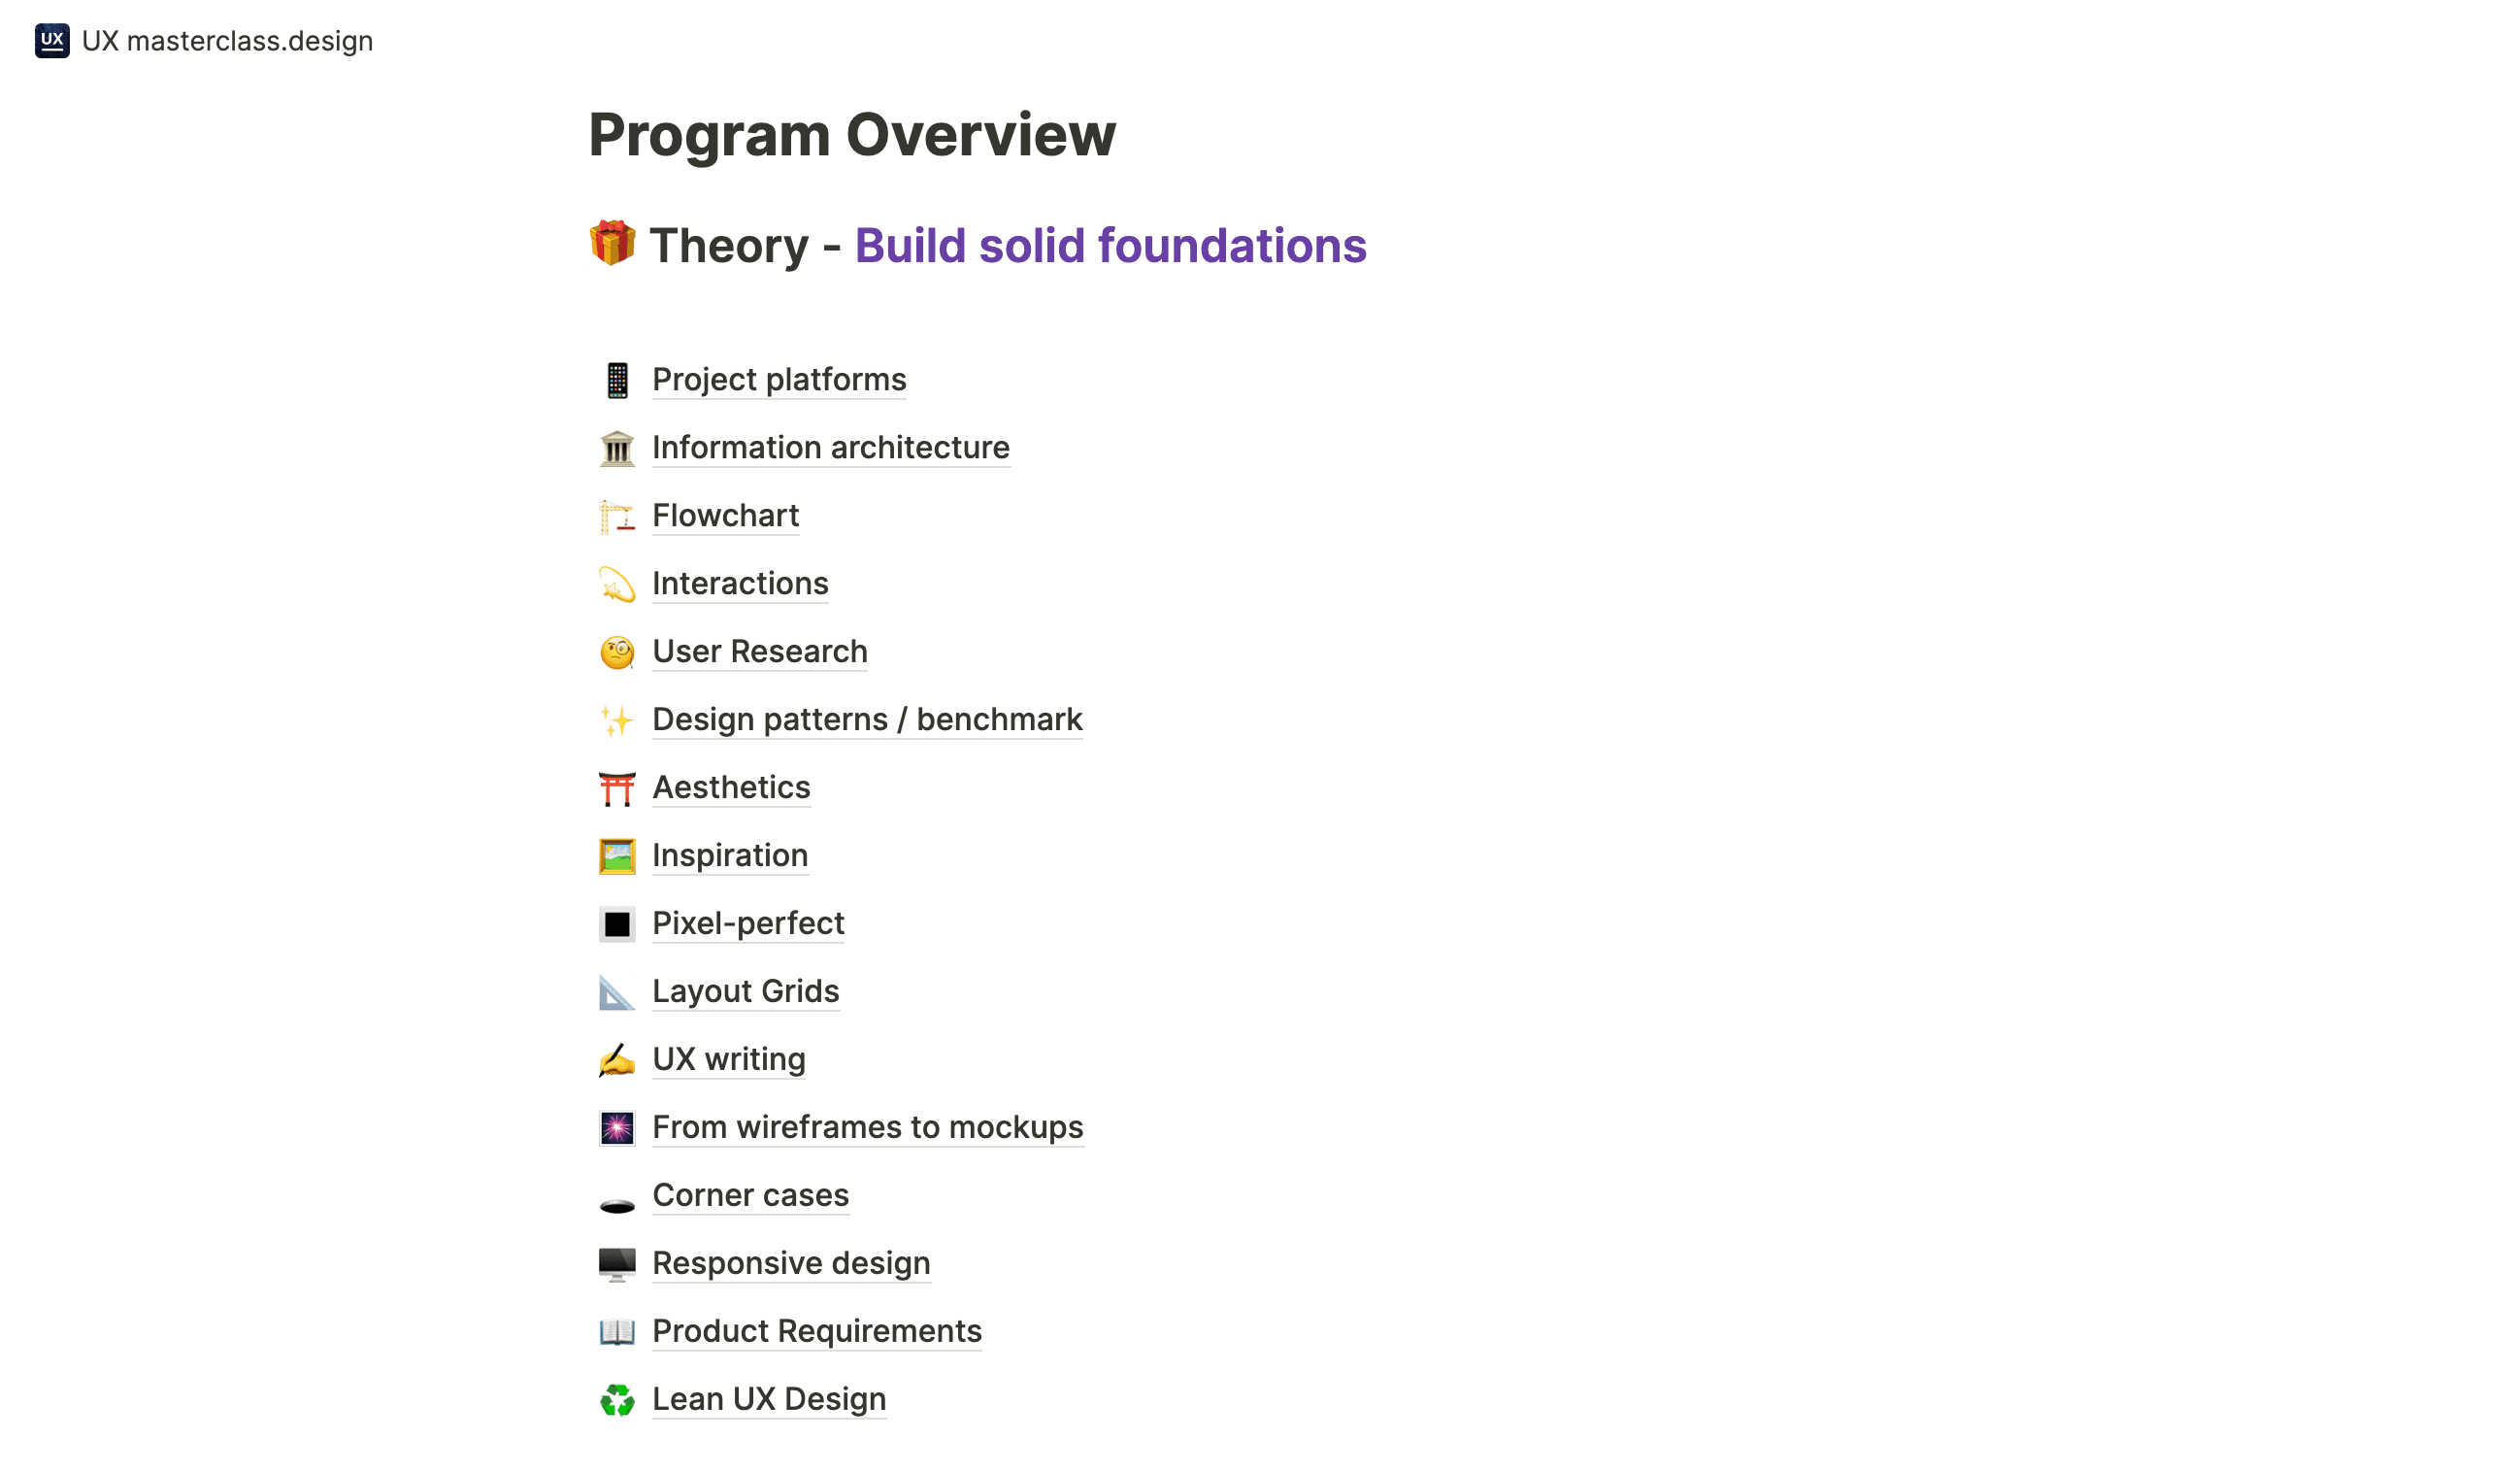Click the recycling icon next to Lean UX Design
This screenshot has height=1472, width=2520.
pyautogui.click(x=617, y=1400)
